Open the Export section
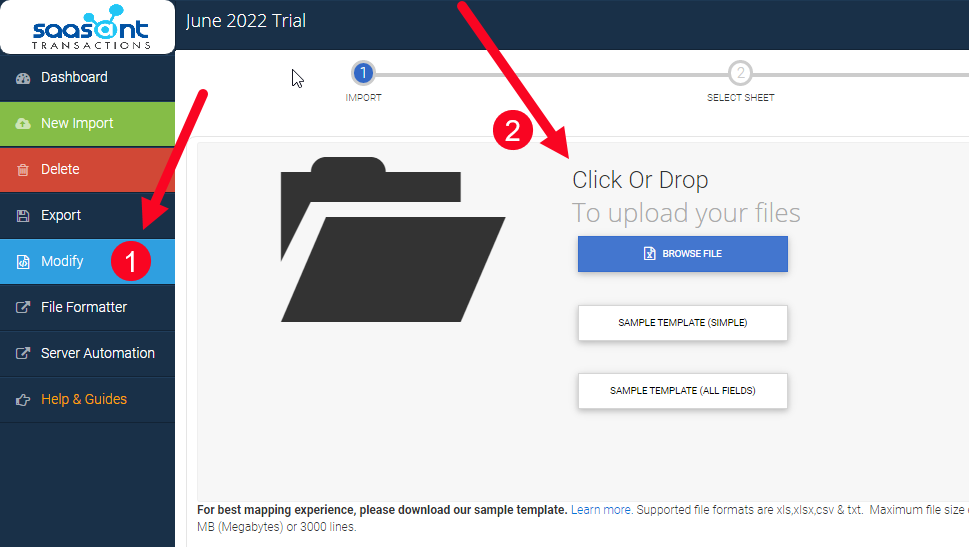Viewport: 969px width, 547px height. pyautogui.click(x=61, y=215)
